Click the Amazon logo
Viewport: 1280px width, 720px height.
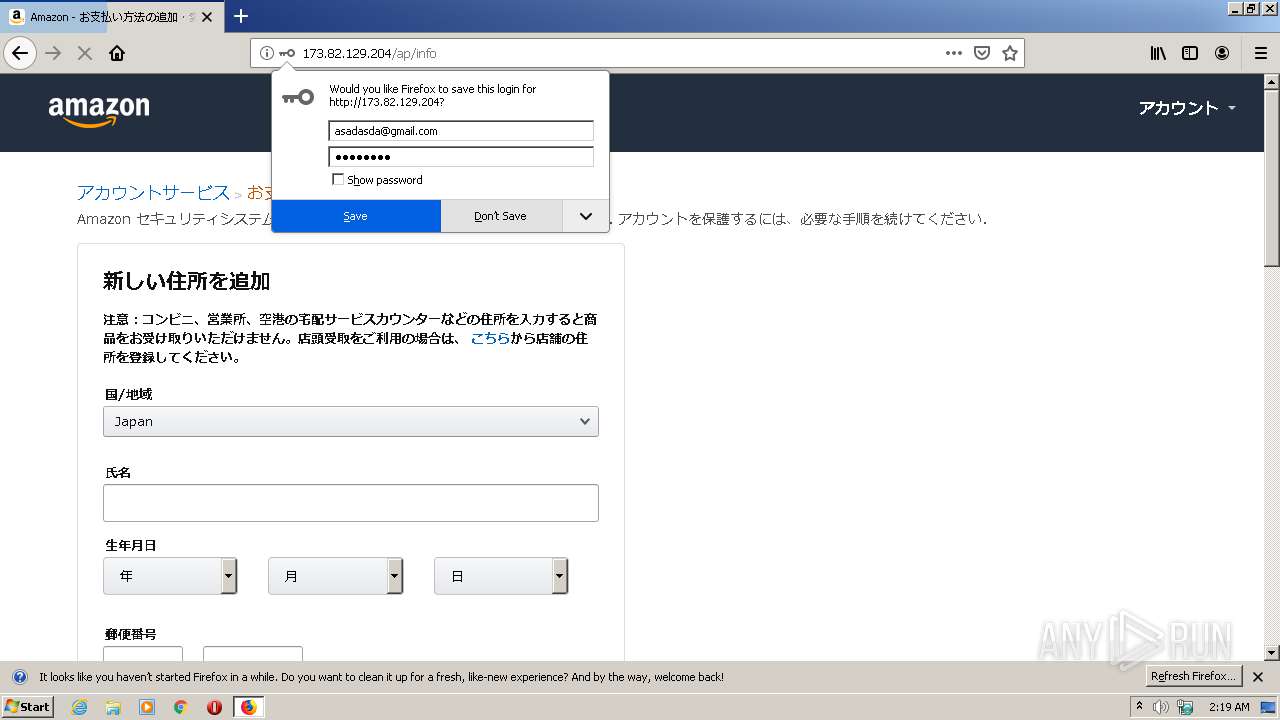pyautogui.click(x=99, y=111)
